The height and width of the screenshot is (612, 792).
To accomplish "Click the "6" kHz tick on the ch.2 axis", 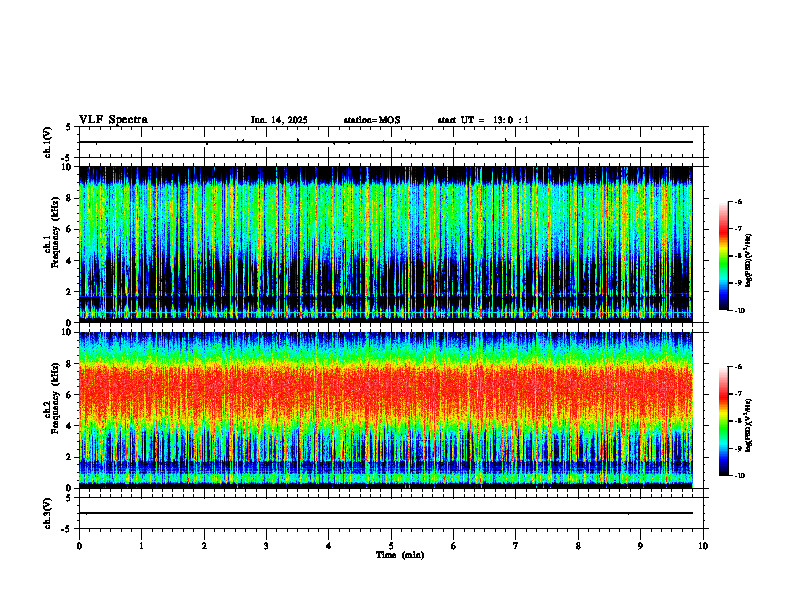I will [70, 395].
